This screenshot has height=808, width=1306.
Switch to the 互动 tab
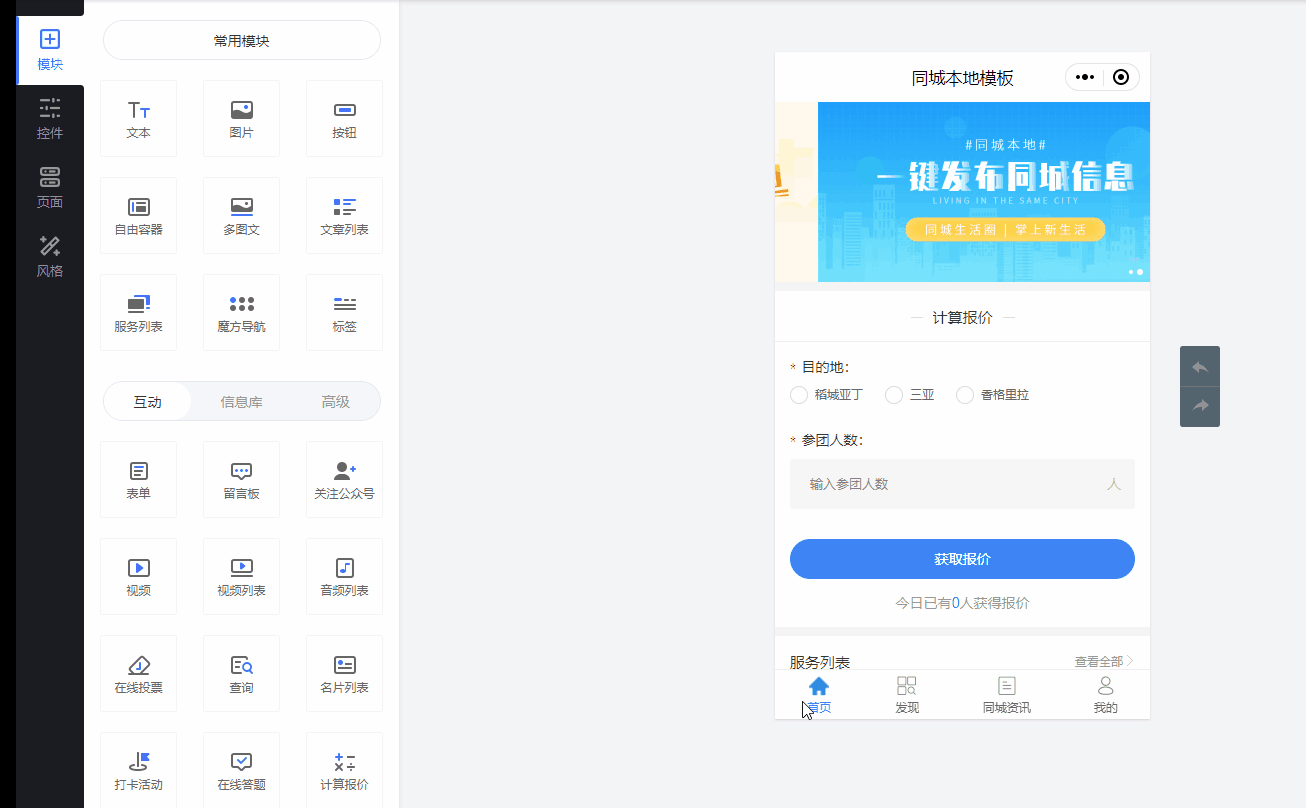click(148, 402)
